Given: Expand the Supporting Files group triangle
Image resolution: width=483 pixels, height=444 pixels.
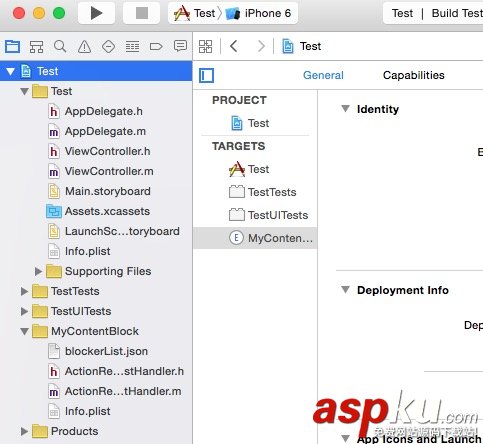Looking at the screenshot, I should pos(38,271).
